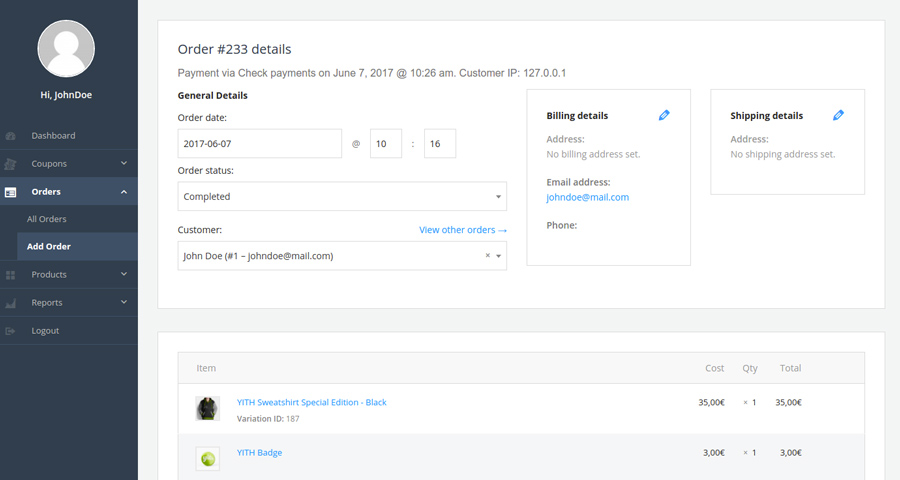Image resolution: width=900 pixels, height=480 pixels.
Task: Open the Order status dropdown
Action: pos(342,197)
